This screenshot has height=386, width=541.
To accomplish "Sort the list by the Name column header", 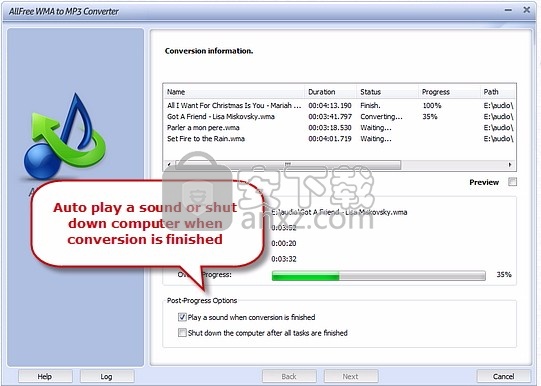I will 234,92.
